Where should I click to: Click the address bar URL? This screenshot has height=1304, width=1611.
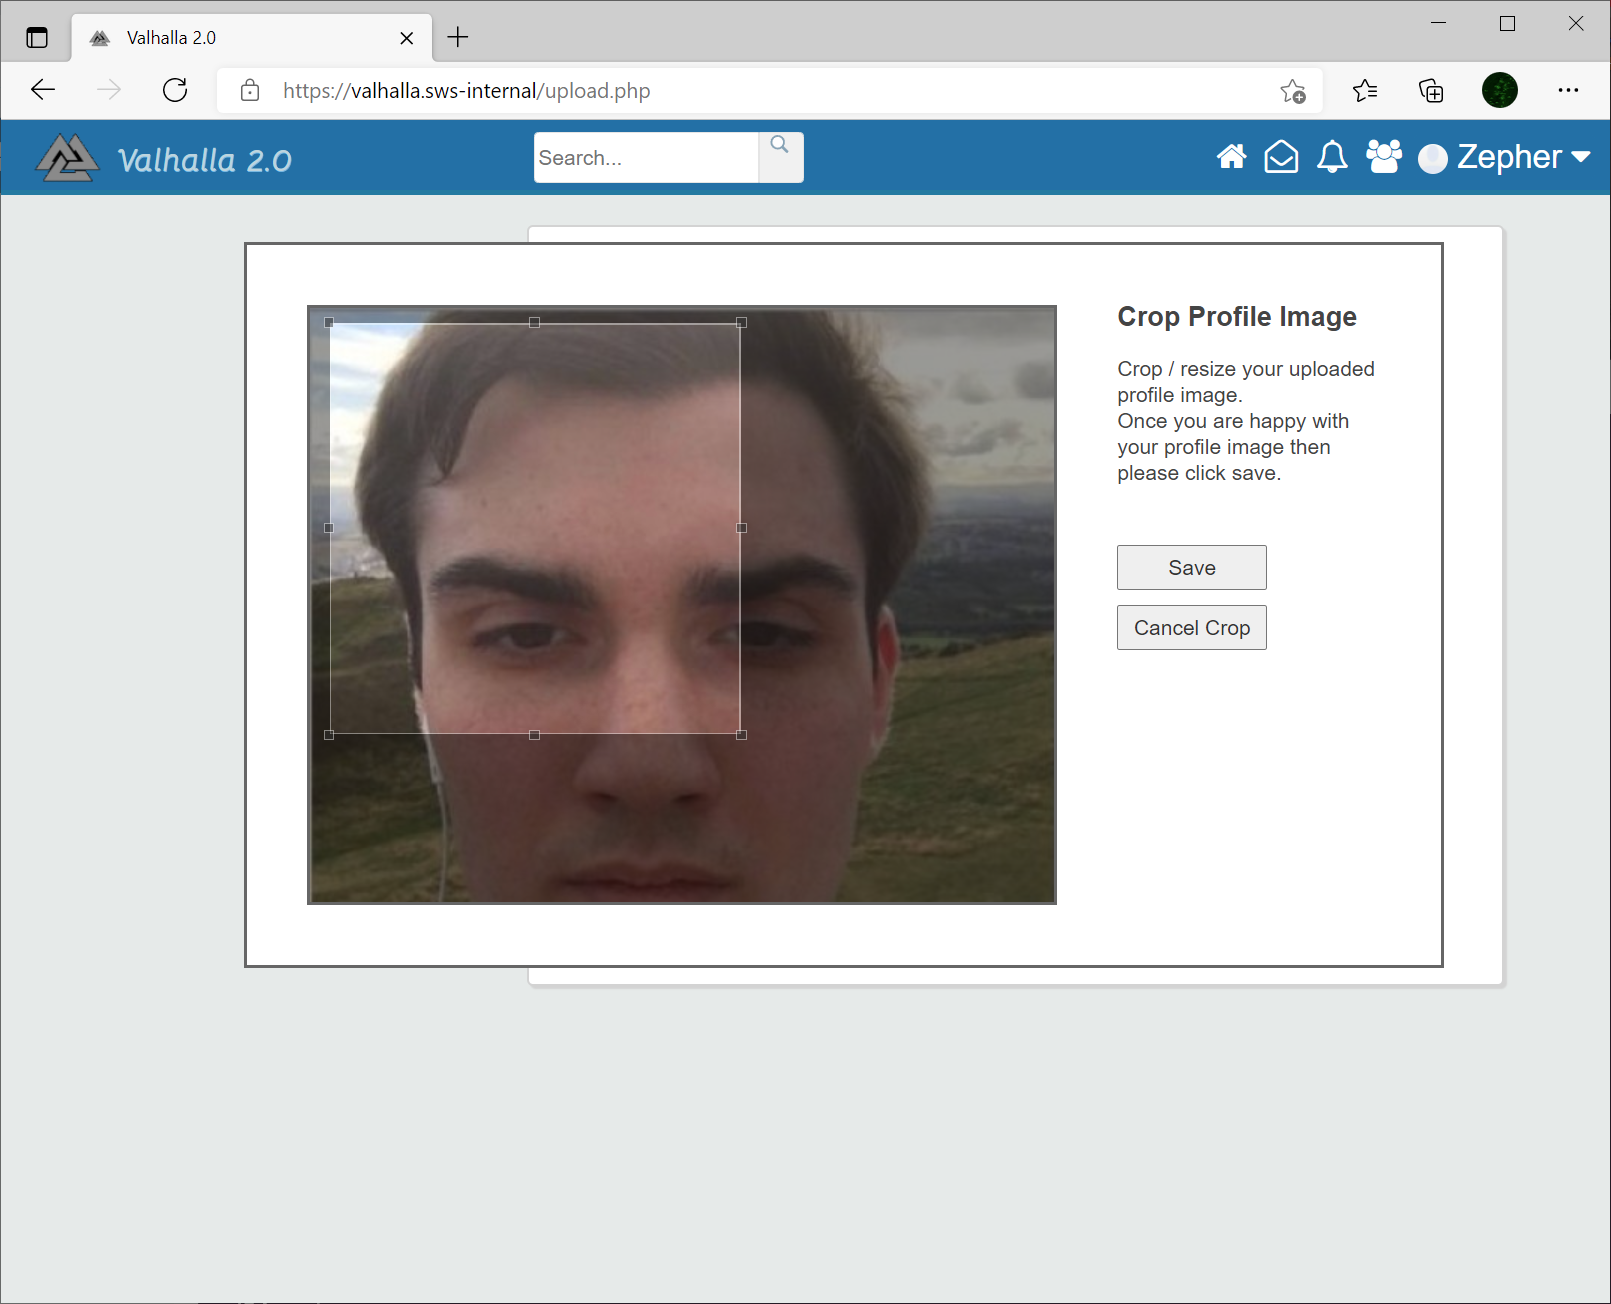(466, 91)
